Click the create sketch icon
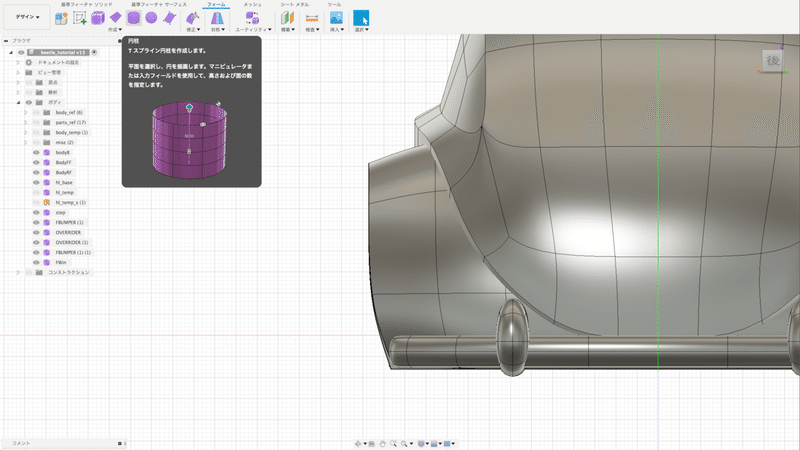800x450 pixels. pos(80,18)
